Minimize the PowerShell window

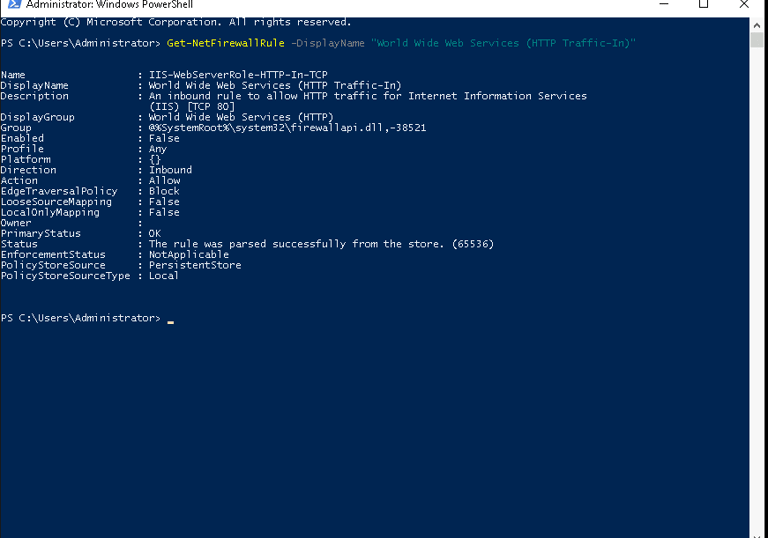(x=664, y=4)
